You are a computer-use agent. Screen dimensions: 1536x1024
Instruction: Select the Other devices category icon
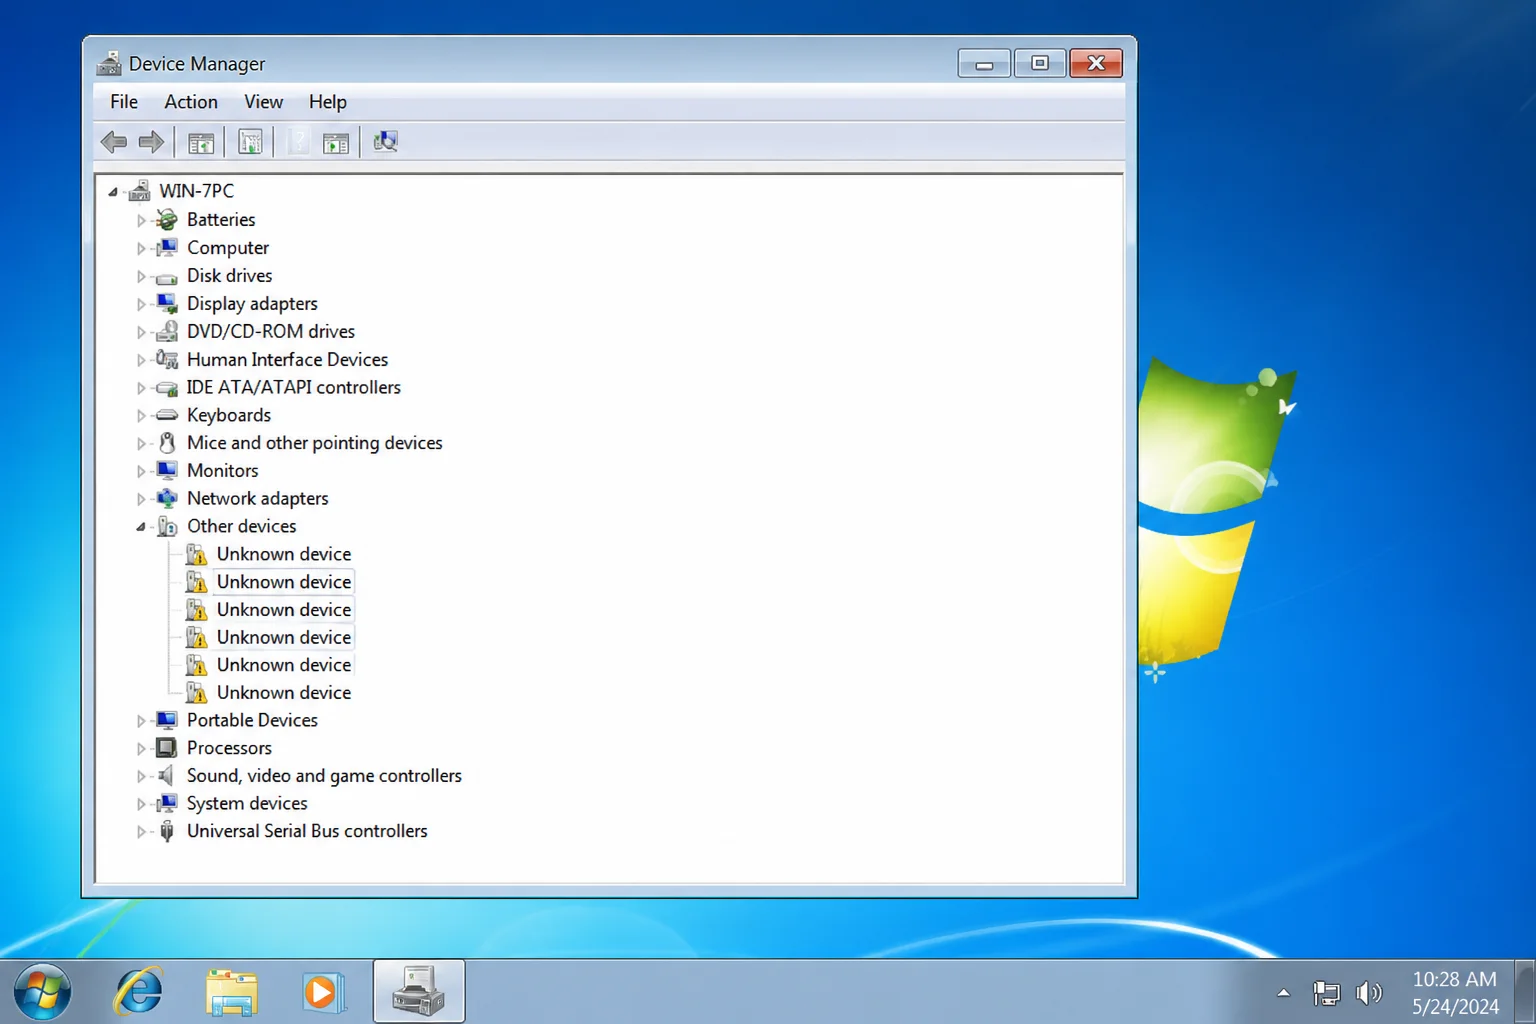tap(167, 526)
